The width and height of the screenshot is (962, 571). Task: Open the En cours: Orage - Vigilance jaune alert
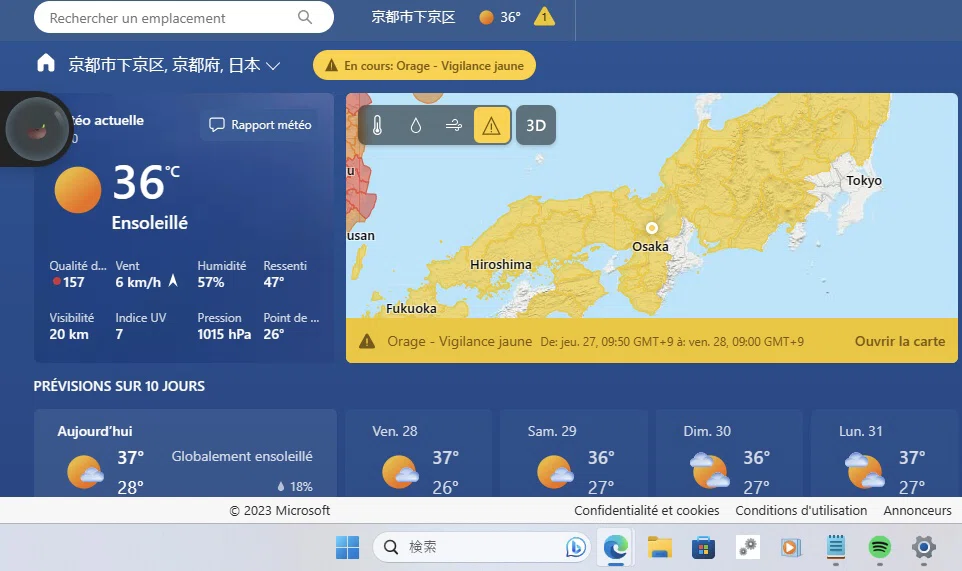[x=424, y=65]
